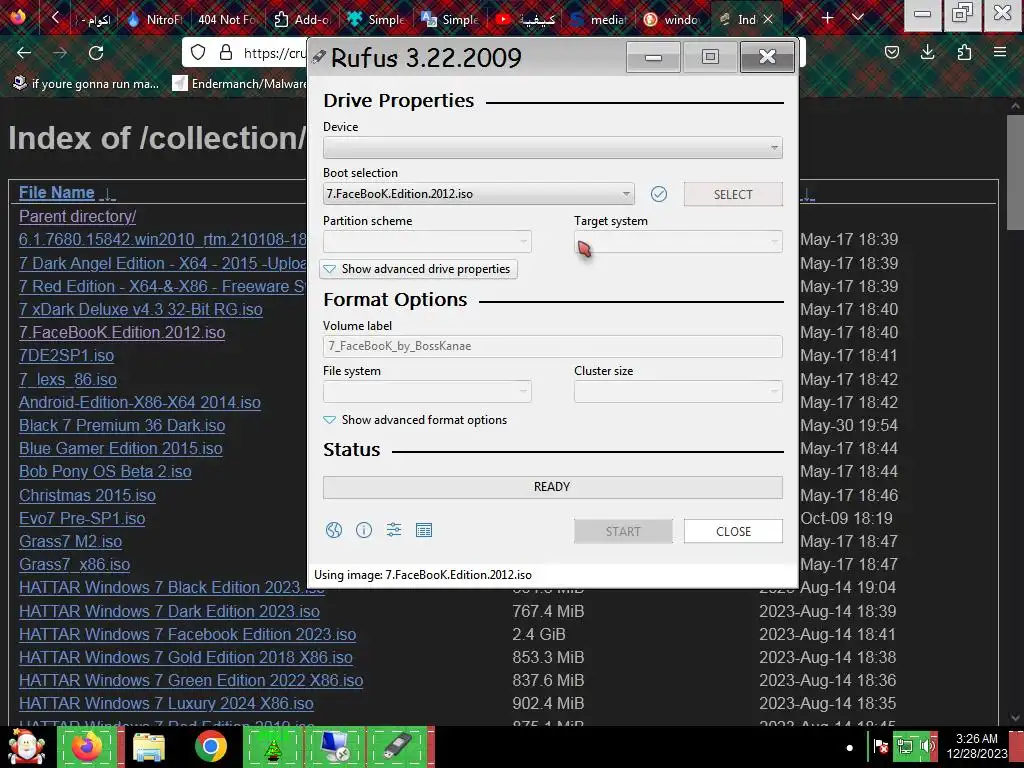The image size is (1024, 768).
Task: Open a new tab with plus button
Action: tap(827, 18)
